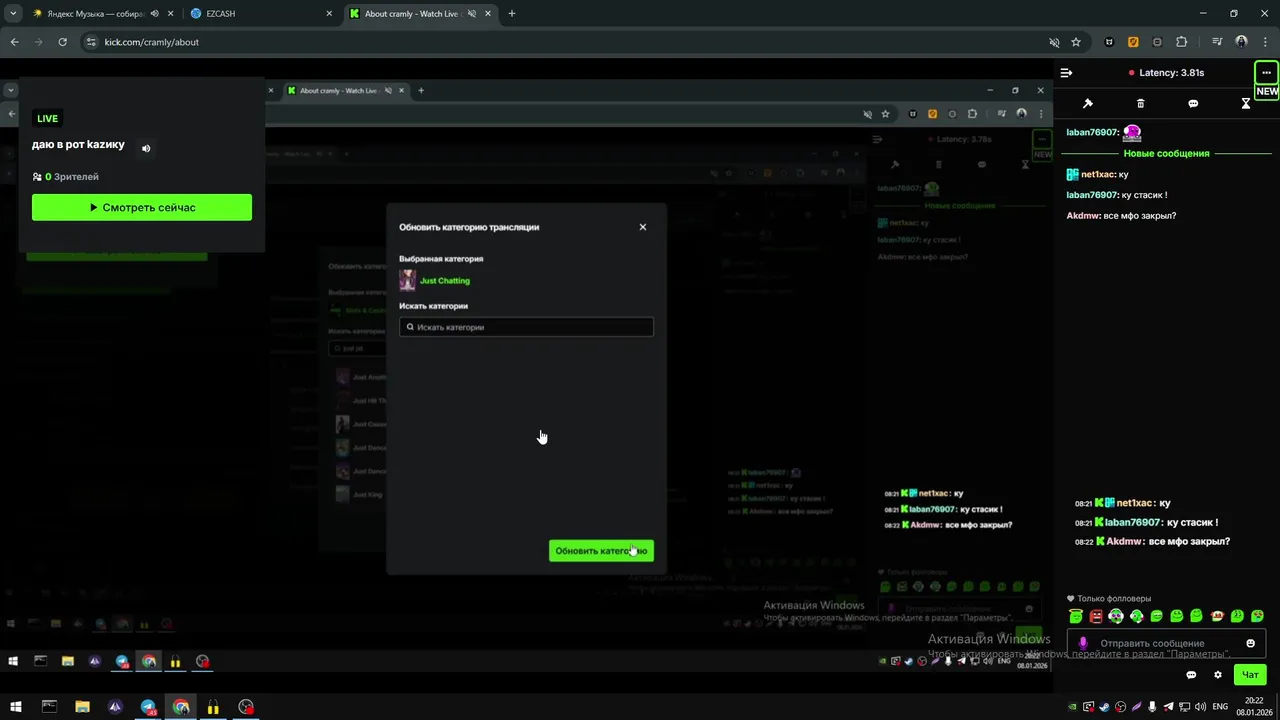This screenshot has height=720, width=1280.
Task: Click the kick.com/cramly/about address bar
Action: click(x=151, y=42)
